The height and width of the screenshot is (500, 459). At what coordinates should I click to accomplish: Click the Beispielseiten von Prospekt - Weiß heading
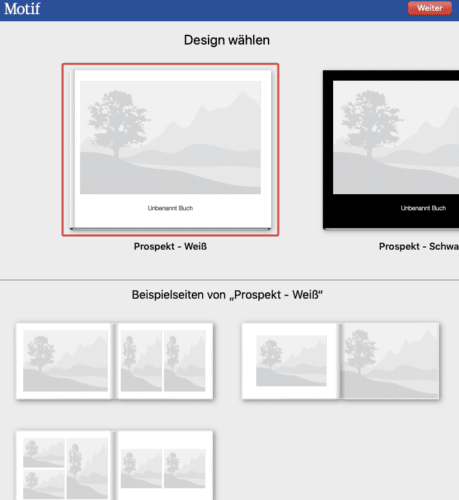point(227,295)
